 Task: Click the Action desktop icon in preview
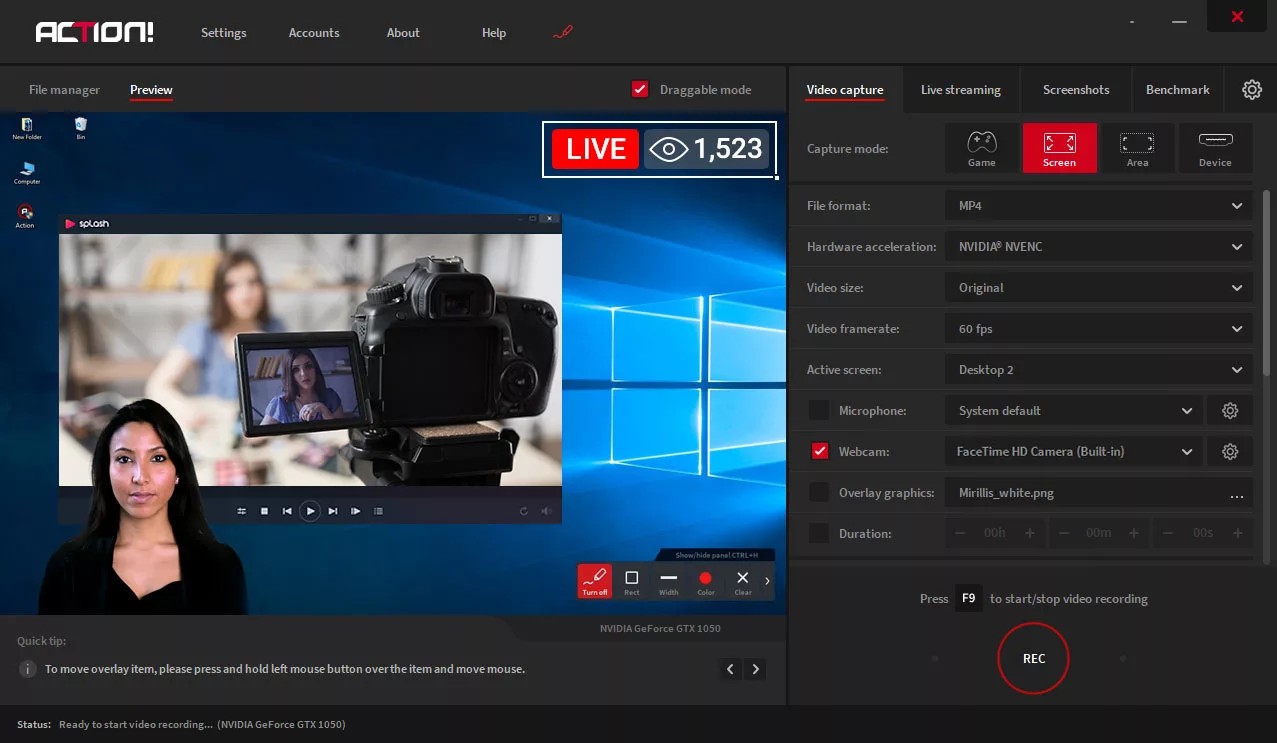click(x=25, y=216)
